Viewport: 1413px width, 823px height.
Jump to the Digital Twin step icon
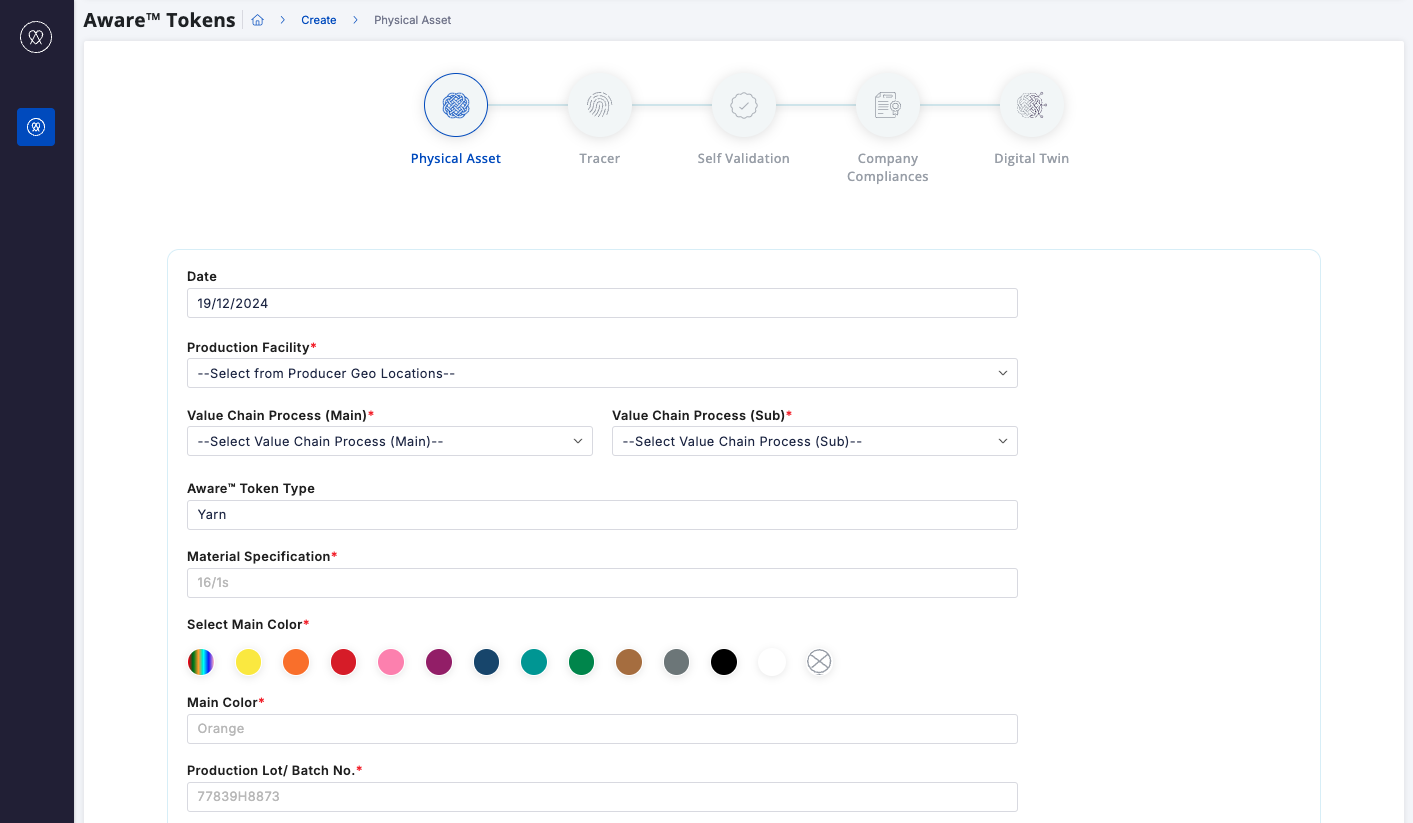point(1031,105)
